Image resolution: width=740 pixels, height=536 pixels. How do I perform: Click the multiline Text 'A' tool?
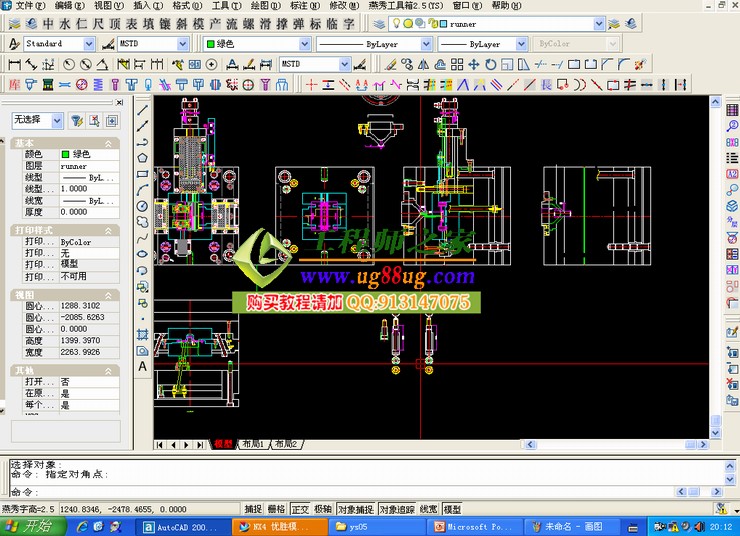tap(143, 366)
